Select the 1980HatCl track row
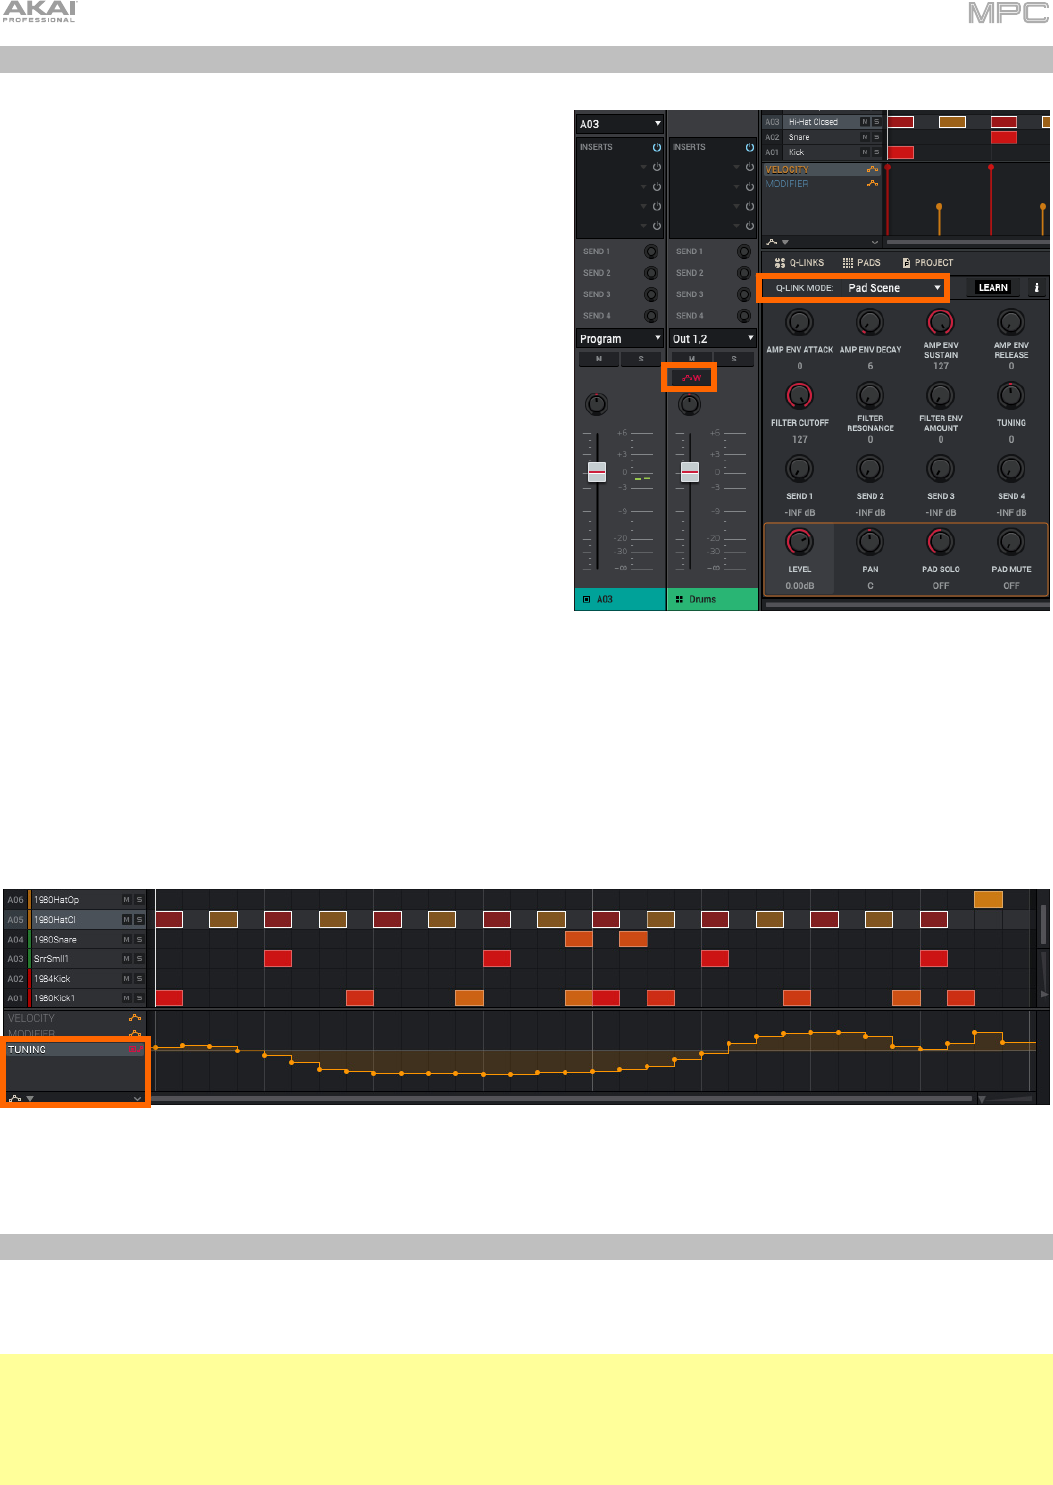This screenshot has height=1485, width=1053. (75, 920)
